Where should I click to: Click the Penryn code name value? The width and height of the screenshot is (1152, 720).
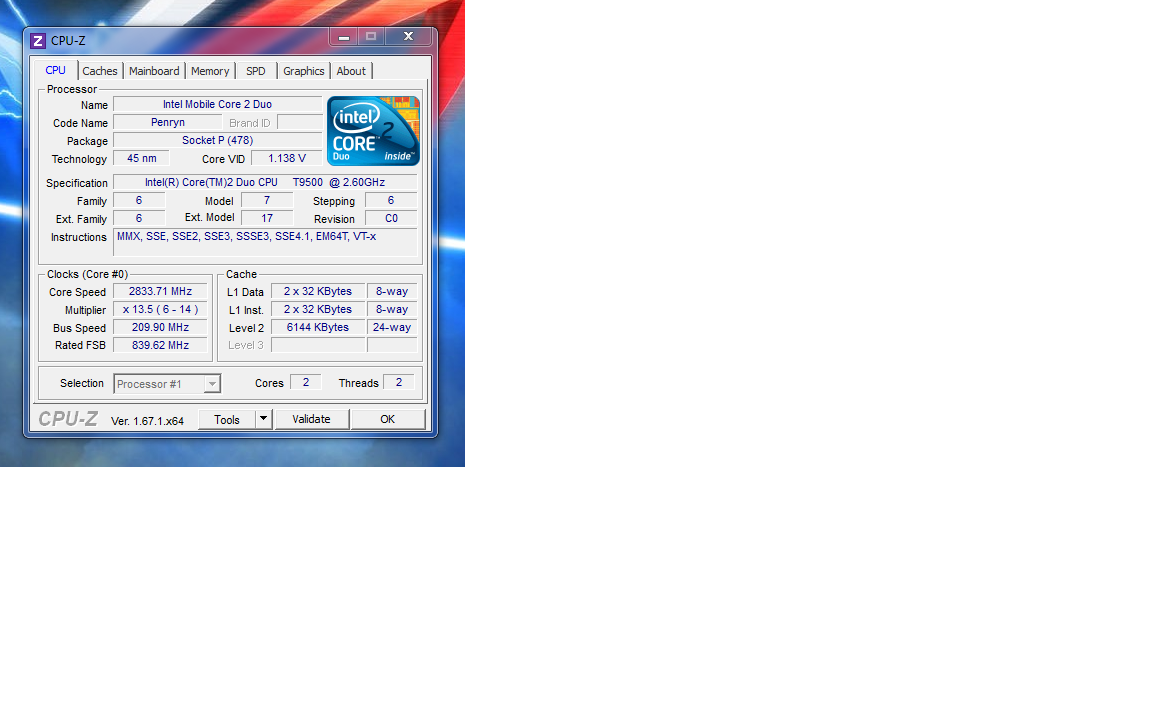168,123
